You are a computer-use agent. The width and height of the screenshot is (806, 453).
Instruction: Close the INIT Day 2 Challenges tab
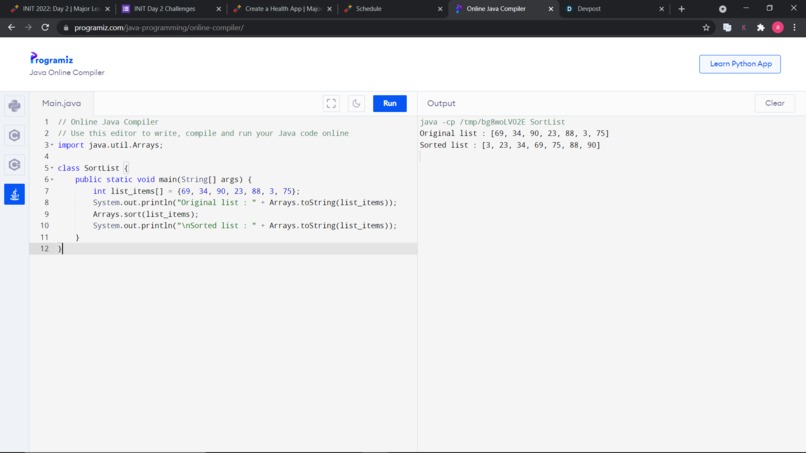tap(218, 9)
